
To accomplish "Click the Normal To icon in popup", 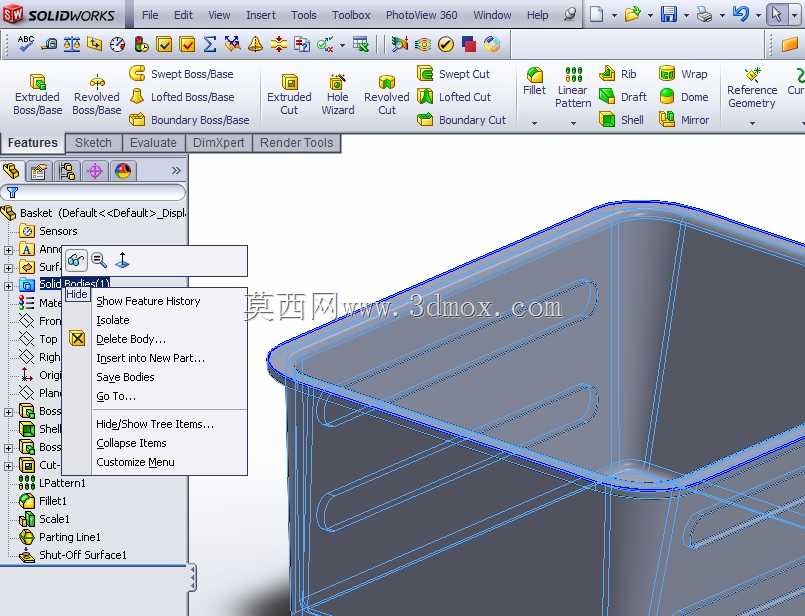I will pos(122,261).
